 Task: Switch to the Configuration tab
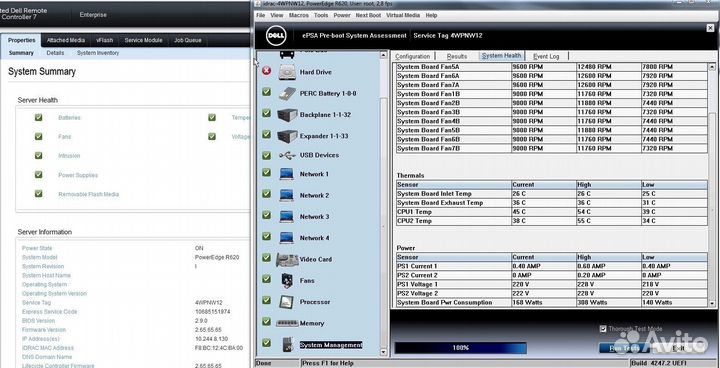click(x=412, y=56)
